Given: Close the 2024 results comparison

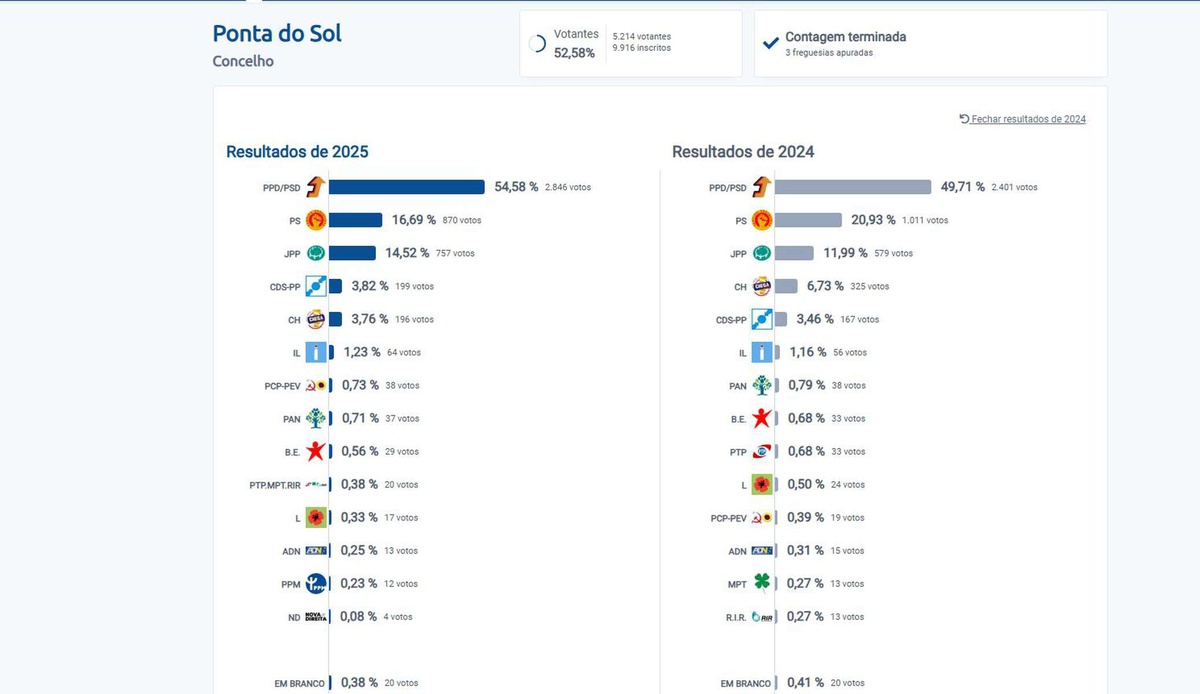Looking at the screenshot, I should coord(1022,119).
